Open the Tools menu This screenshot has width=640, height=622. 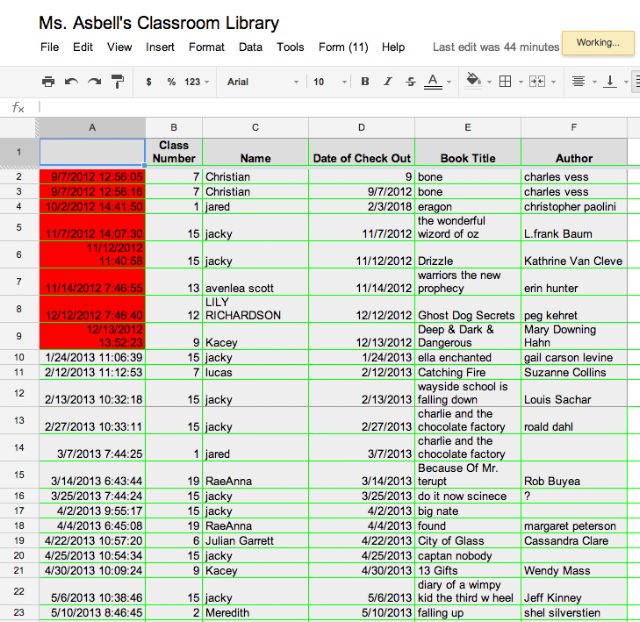coord(290,47)
